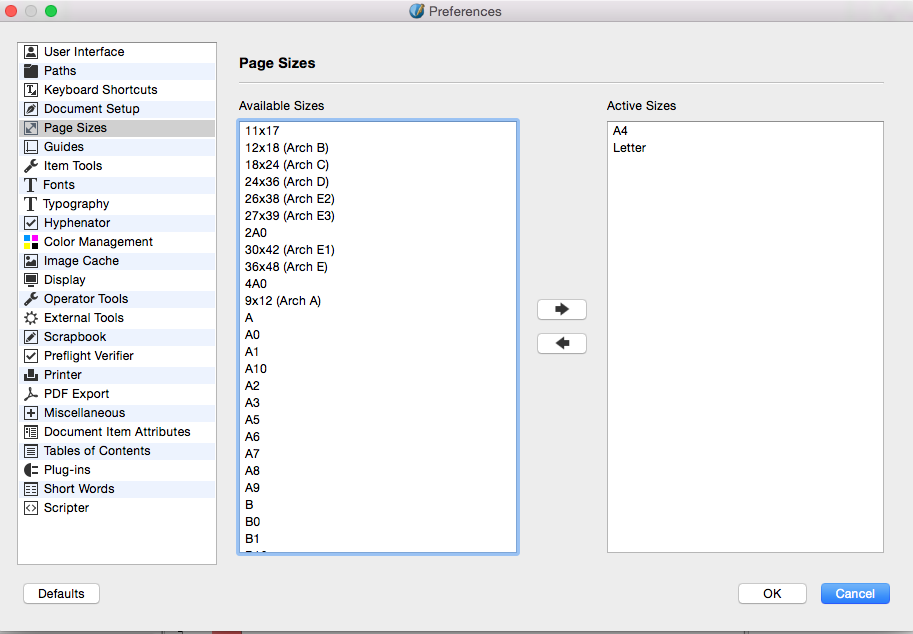Screen dimensions: 913x634
Task: Pick A3 from the Available Sizes list
Action: coord(252,403)
